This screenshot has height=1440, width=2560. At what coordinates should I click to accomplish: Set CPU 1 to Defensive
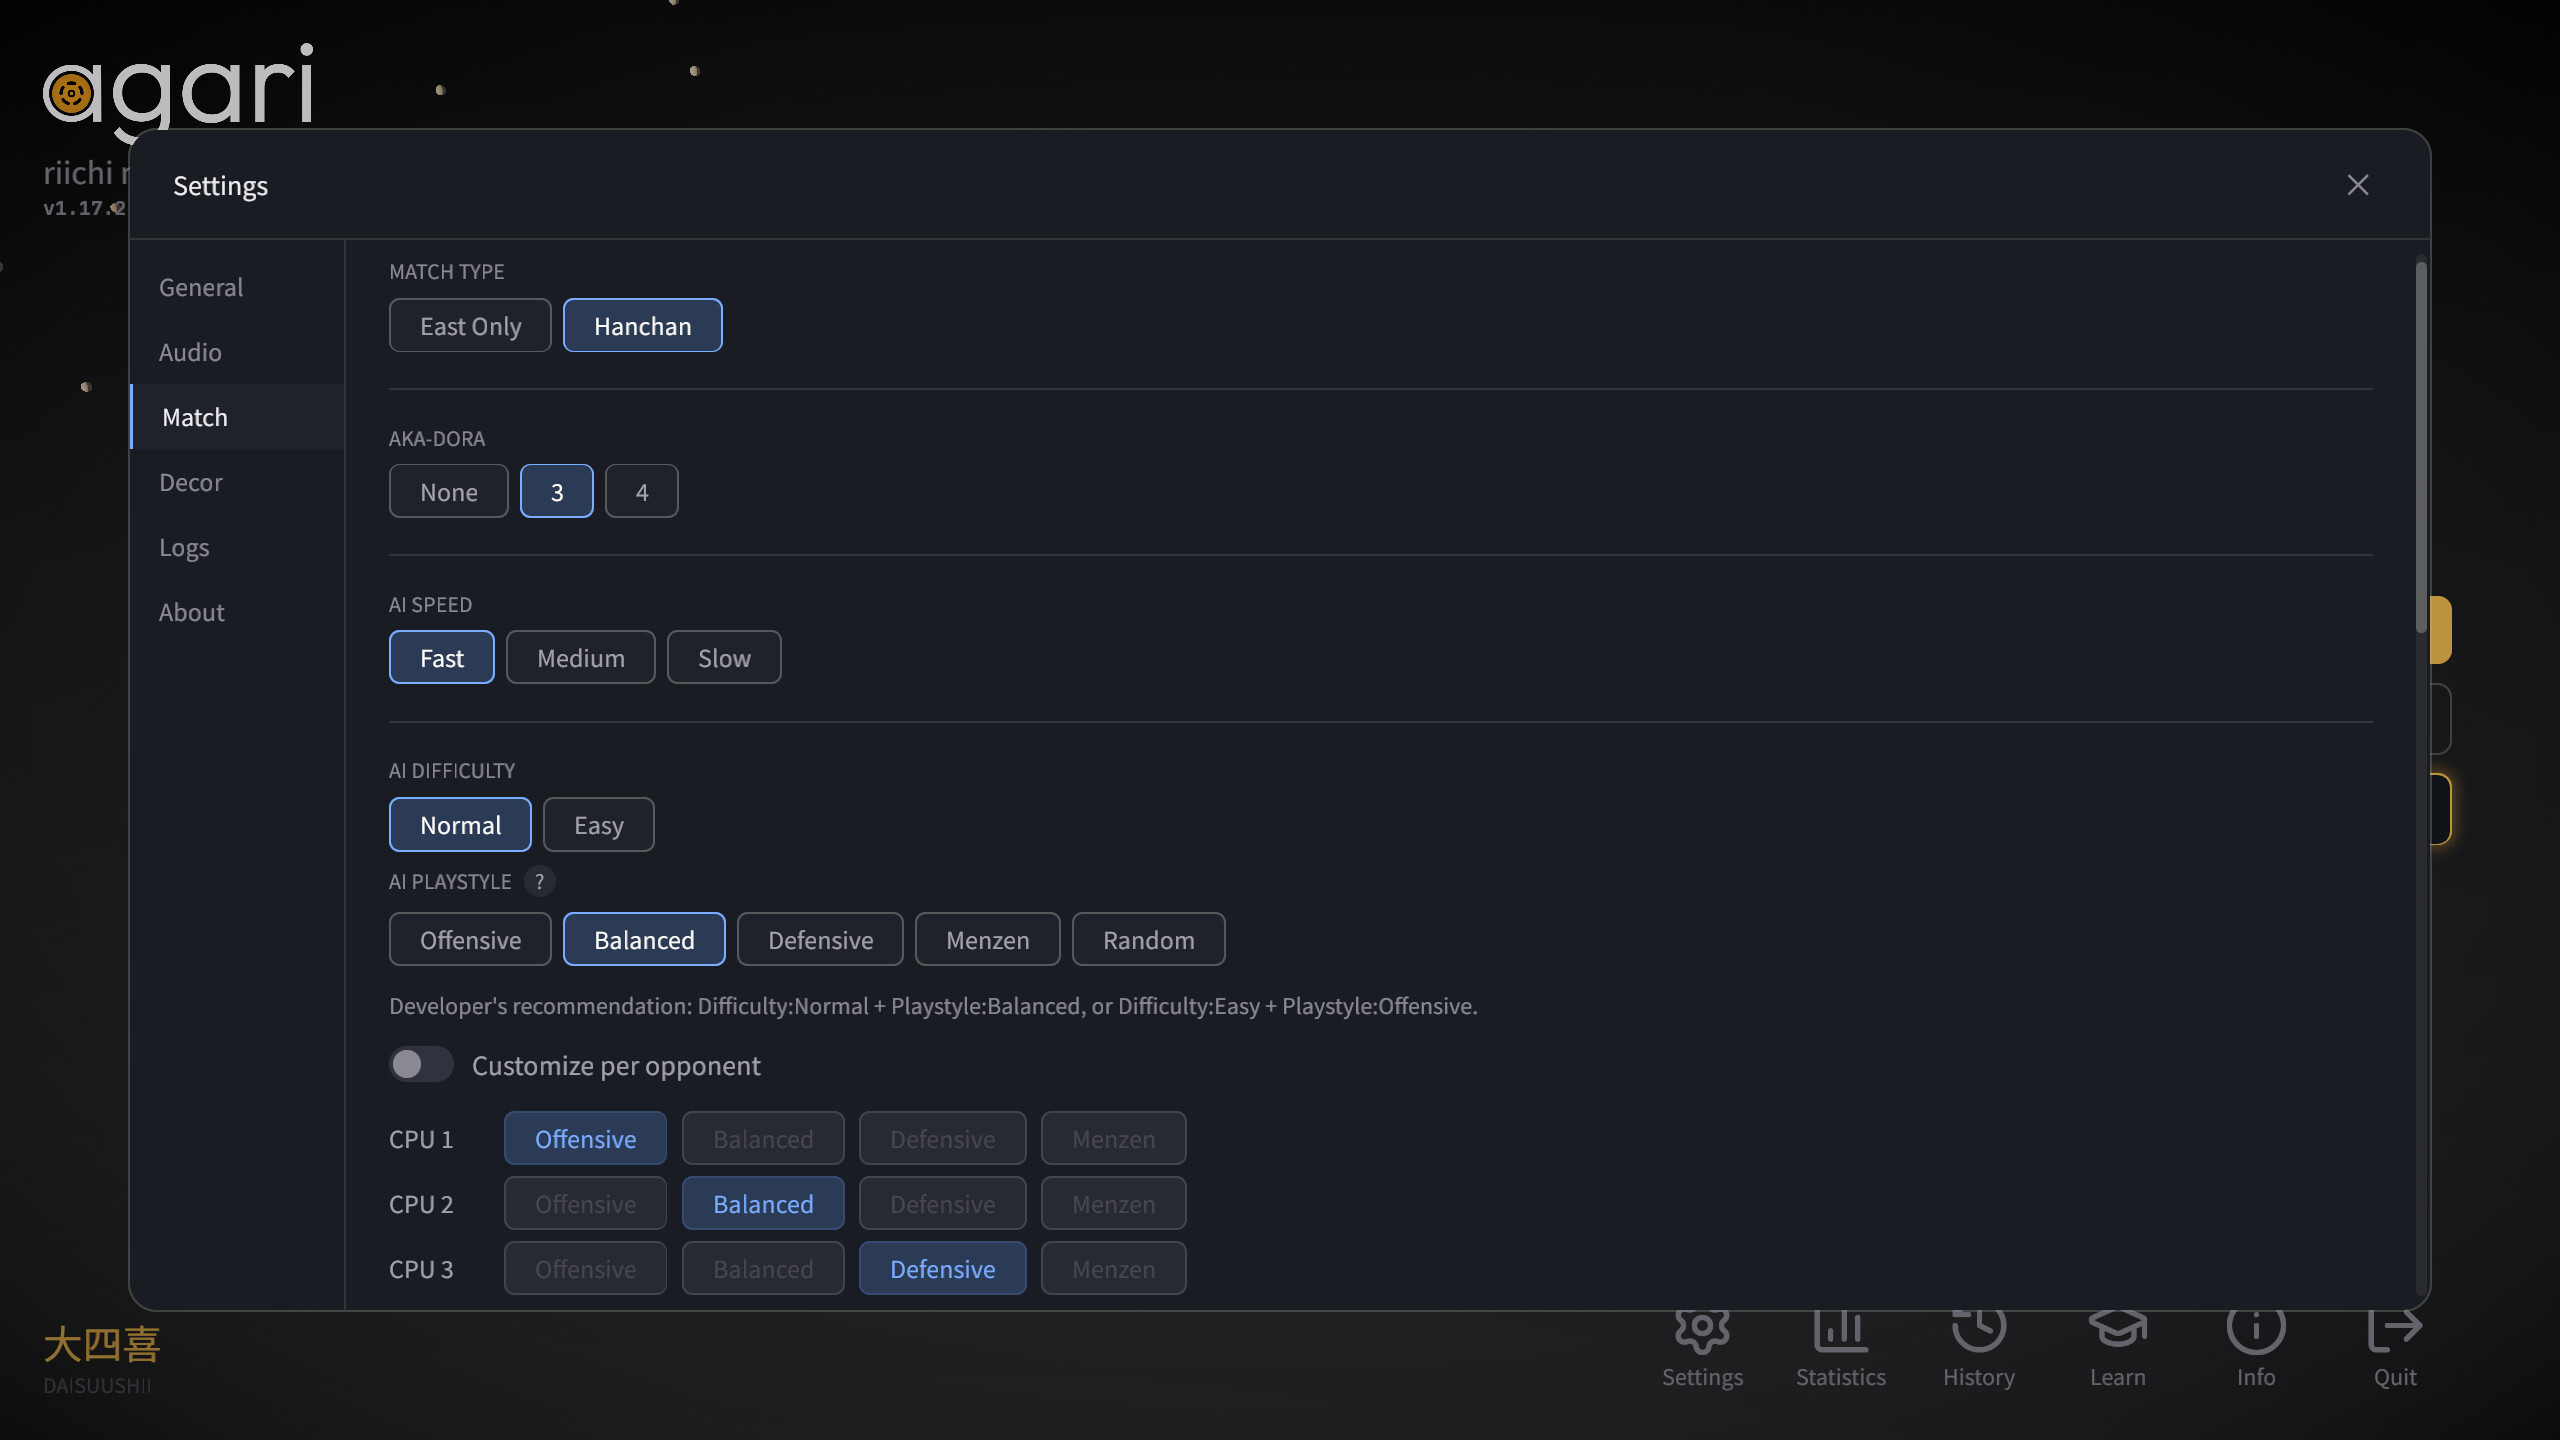coord(942,1139)
